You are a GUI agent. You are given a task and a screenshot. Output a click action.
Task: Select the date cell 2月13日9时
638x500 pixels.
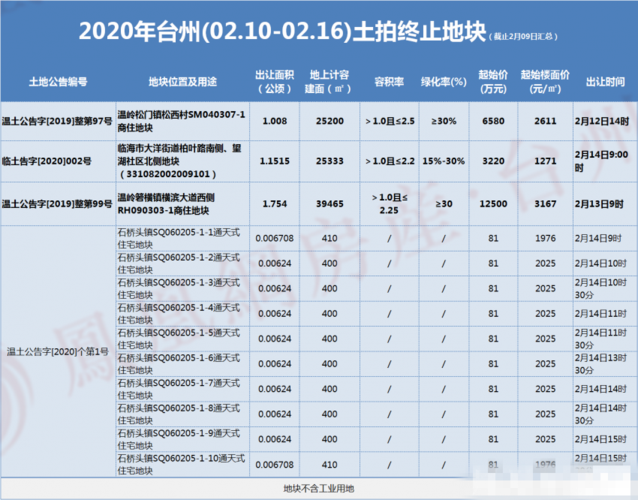pos(606,203)
